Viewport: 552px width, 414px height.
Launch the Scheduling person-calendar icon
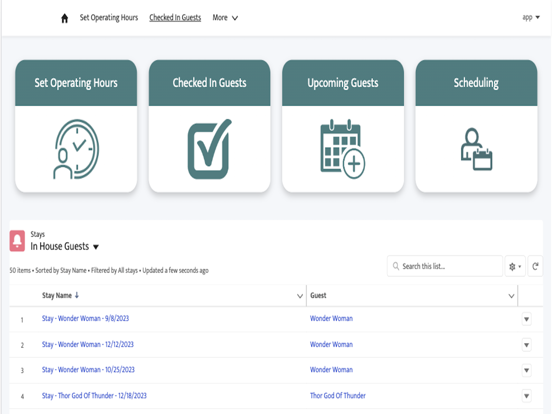click(476, 149)
